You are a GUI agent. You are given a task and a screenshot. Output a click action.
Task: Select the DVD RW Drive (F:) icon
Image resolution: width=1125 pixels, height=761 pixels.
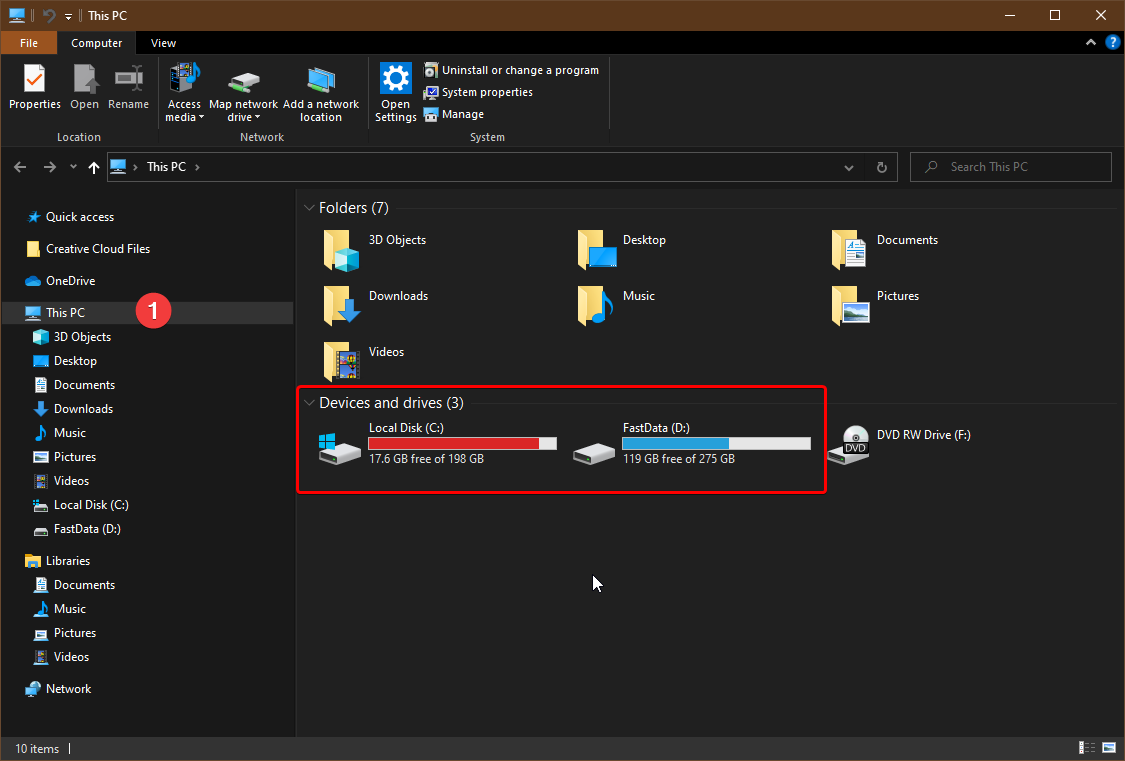coord(849,445)
